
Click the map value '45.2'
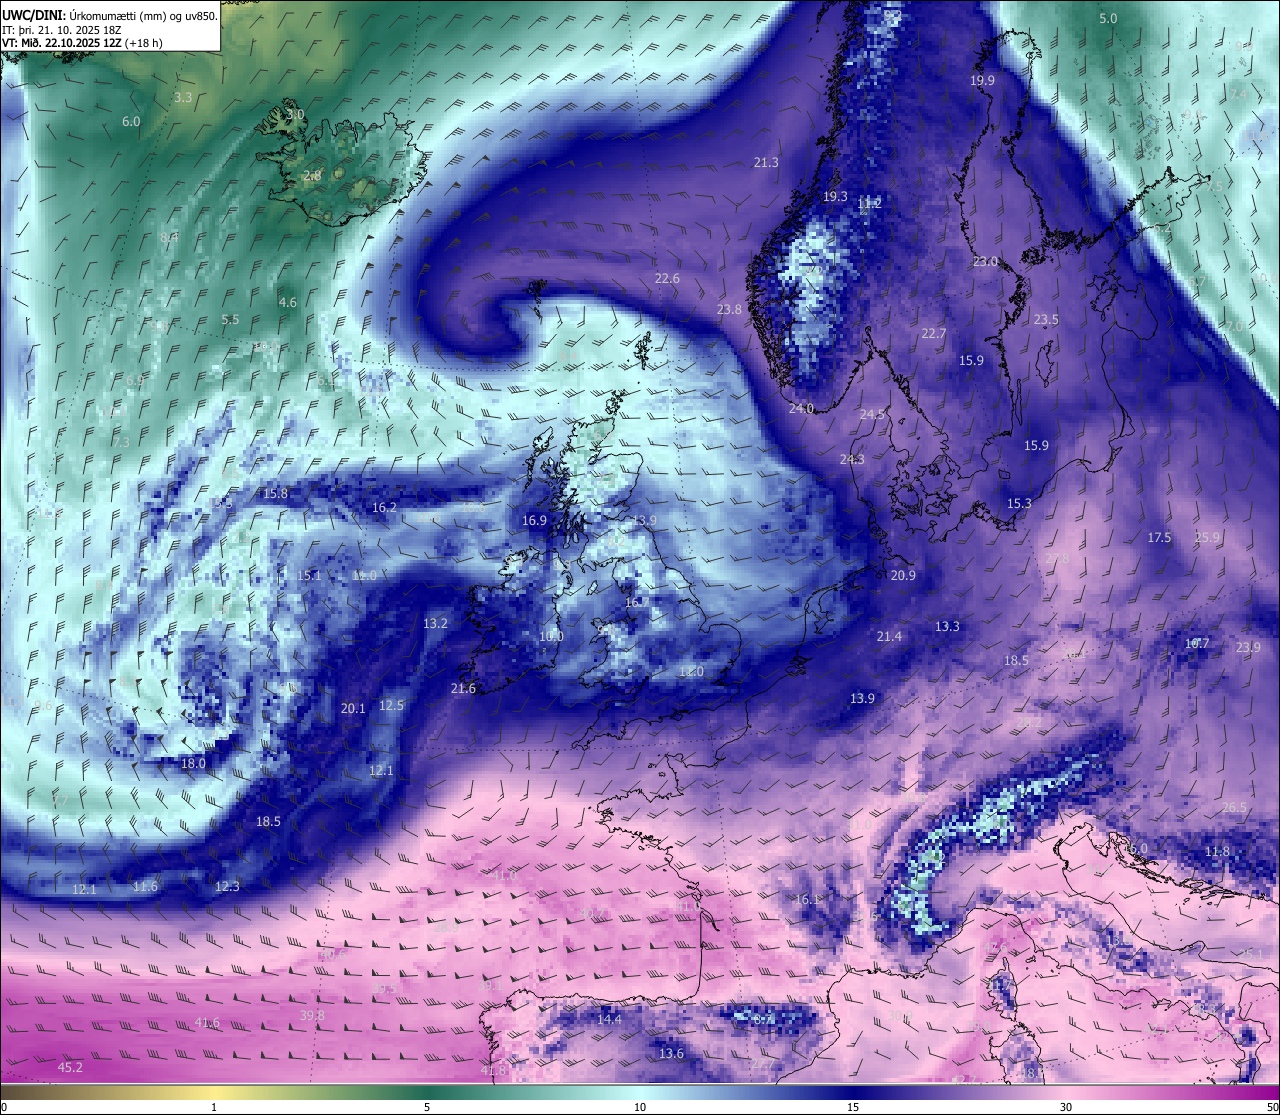point(70,1067)
